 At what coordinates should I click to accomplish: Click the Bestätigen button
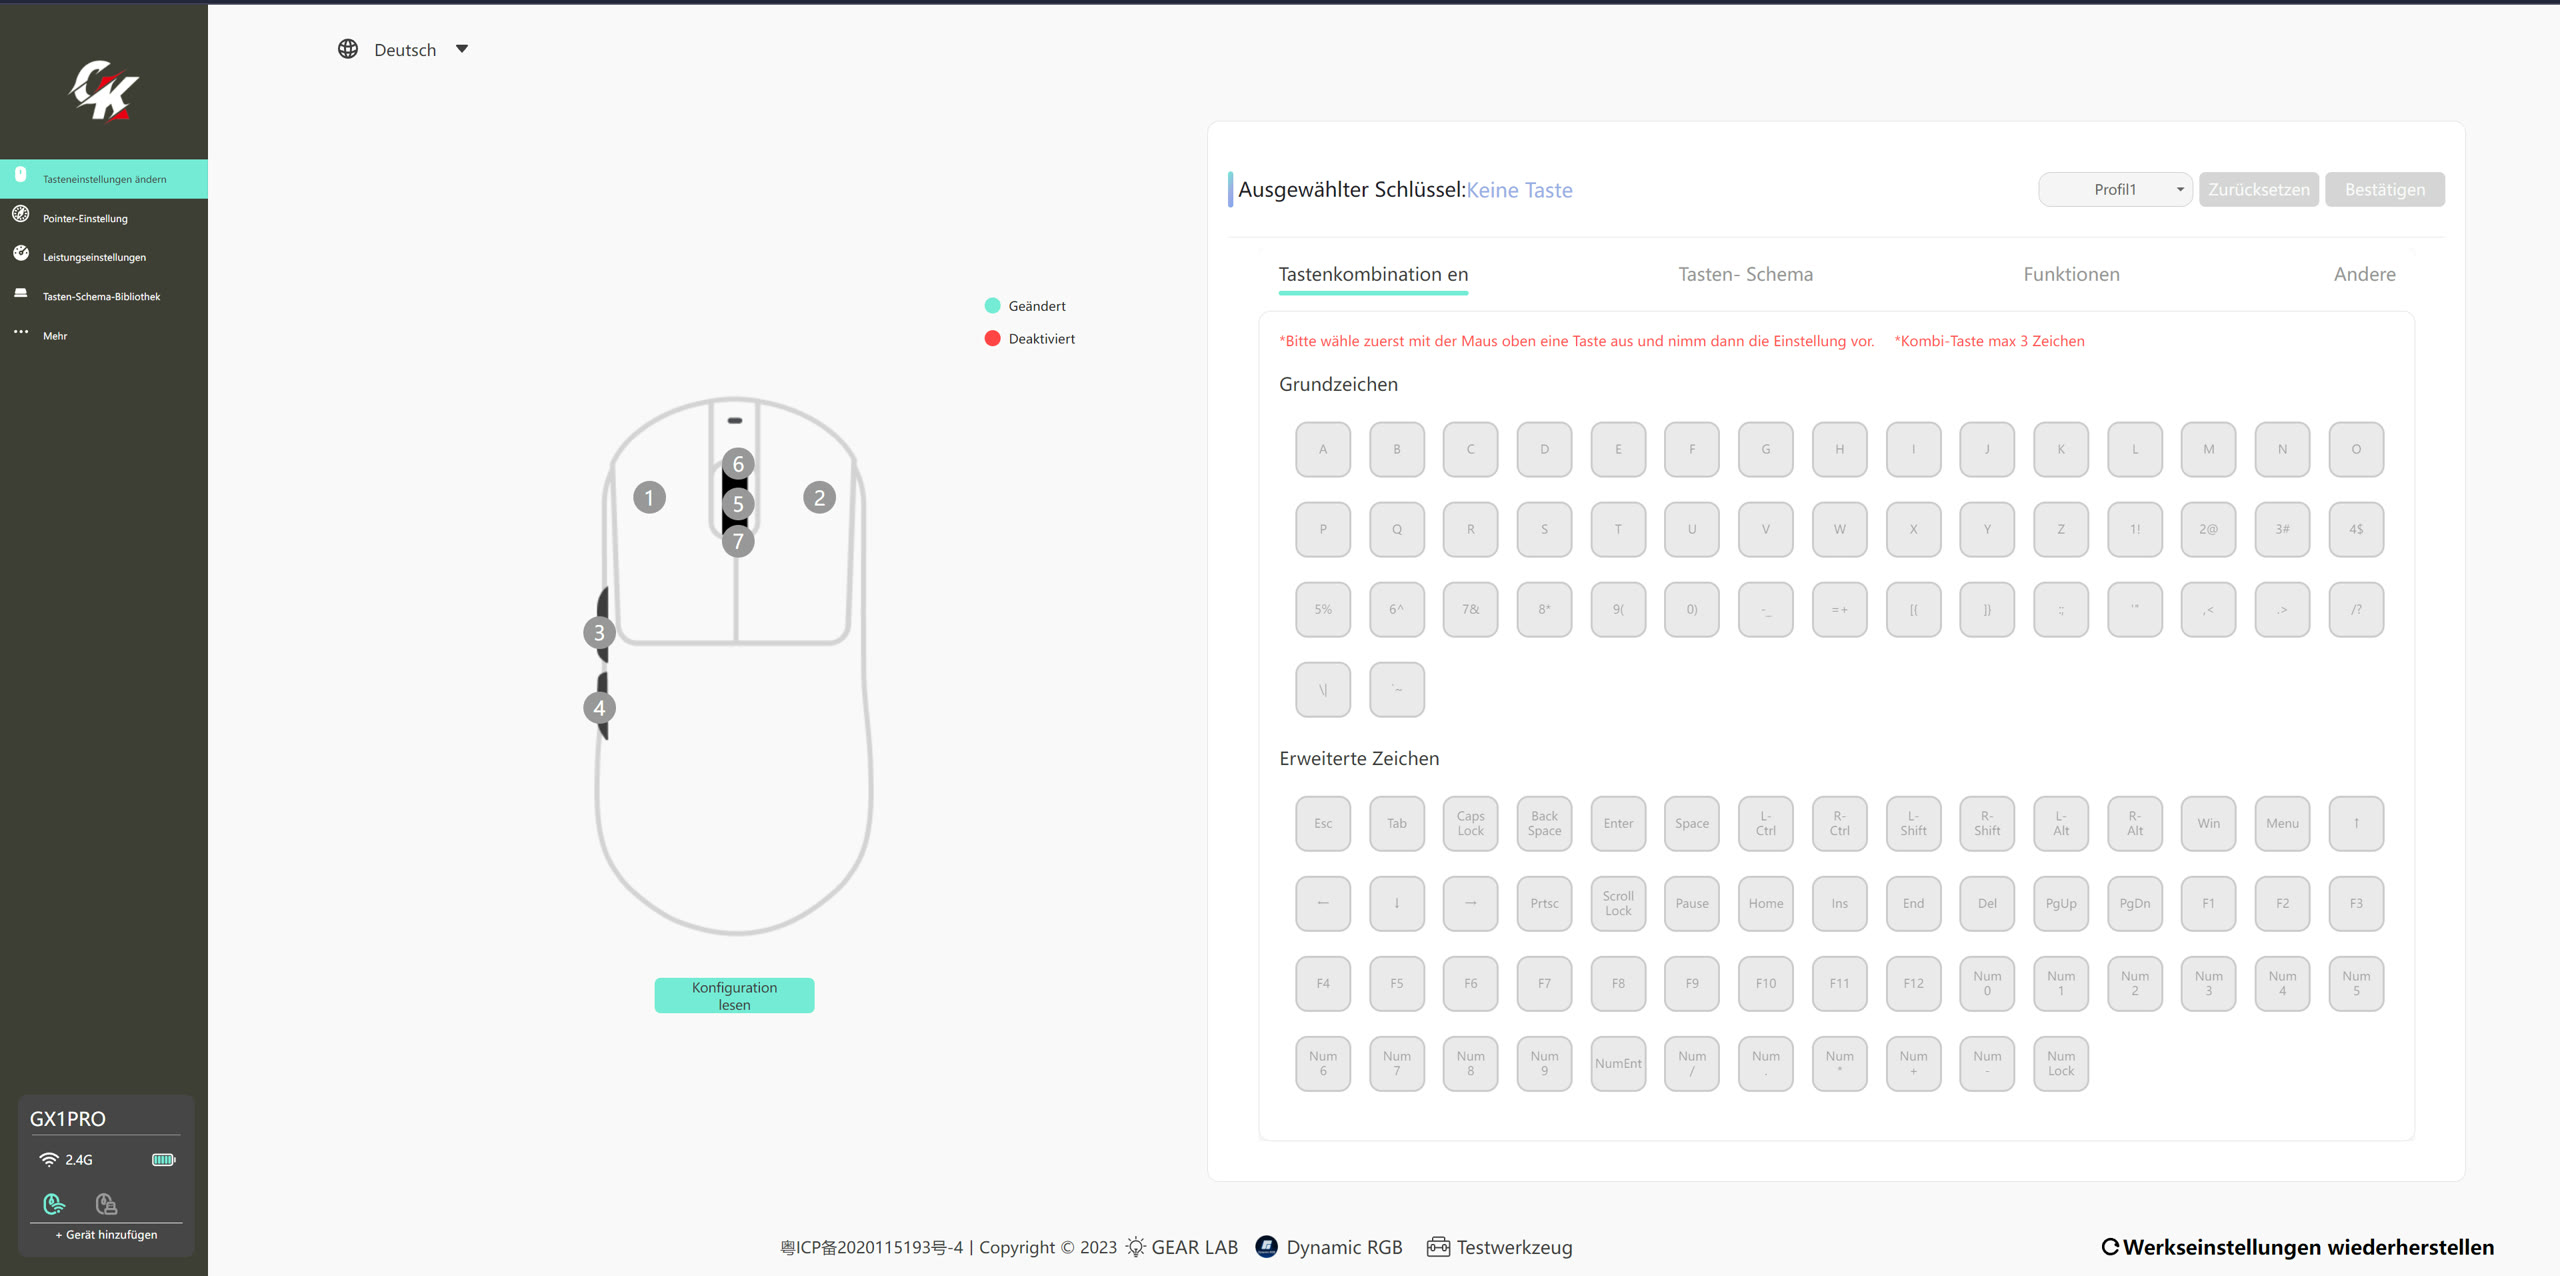(2384, 190)
